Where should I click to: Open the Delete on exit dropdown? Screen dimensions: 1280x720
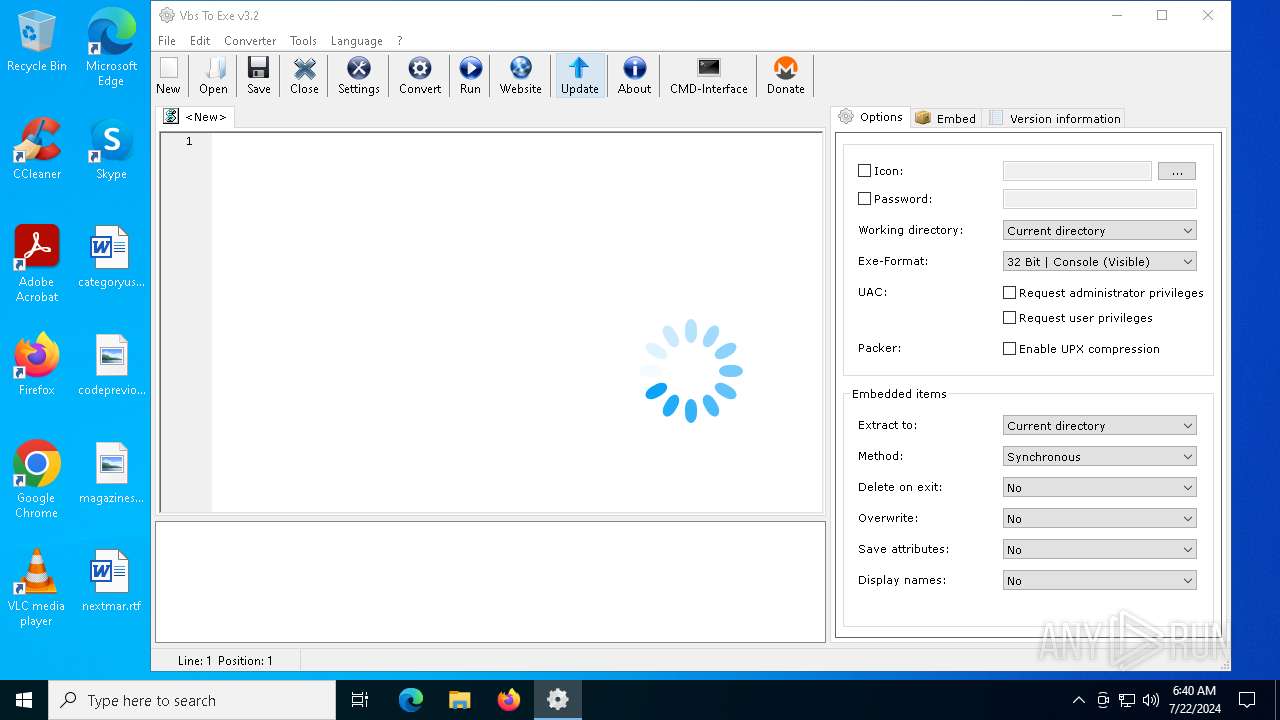[x=1100, y=487]
